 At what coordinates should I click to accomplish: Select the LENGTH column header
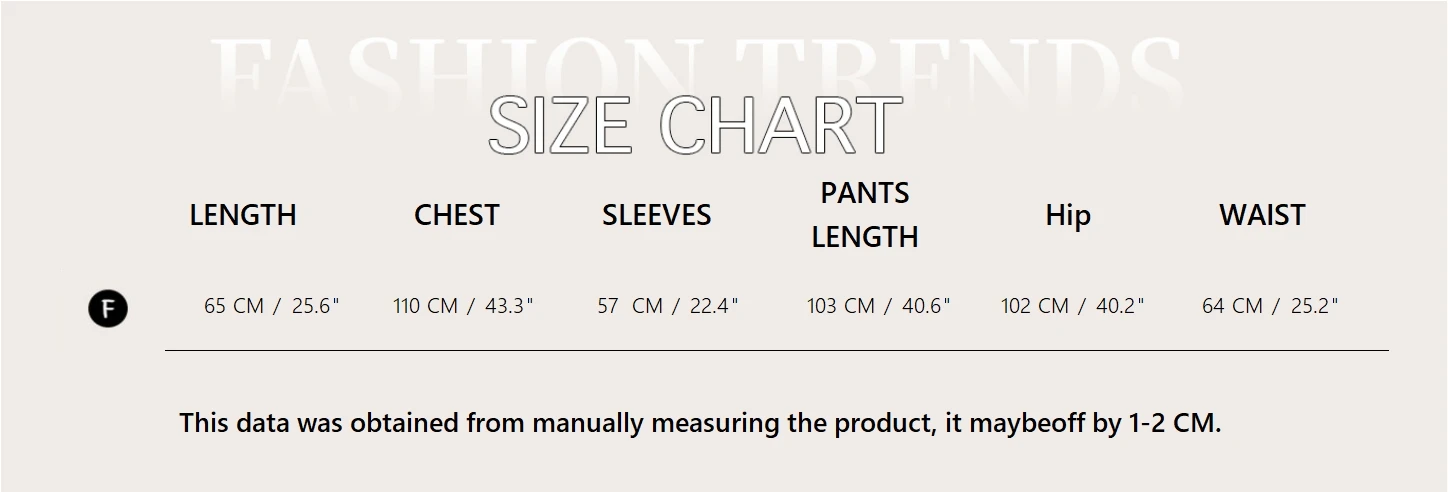(243, 215)
